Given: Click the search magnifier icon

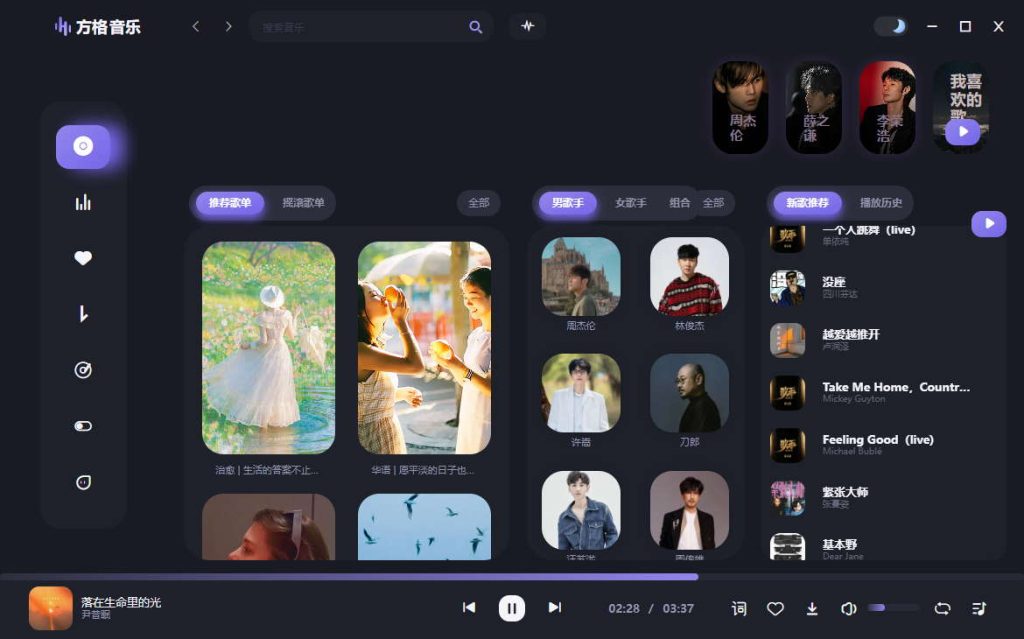Looking at the screenshot, I should (x=475, y=27).
